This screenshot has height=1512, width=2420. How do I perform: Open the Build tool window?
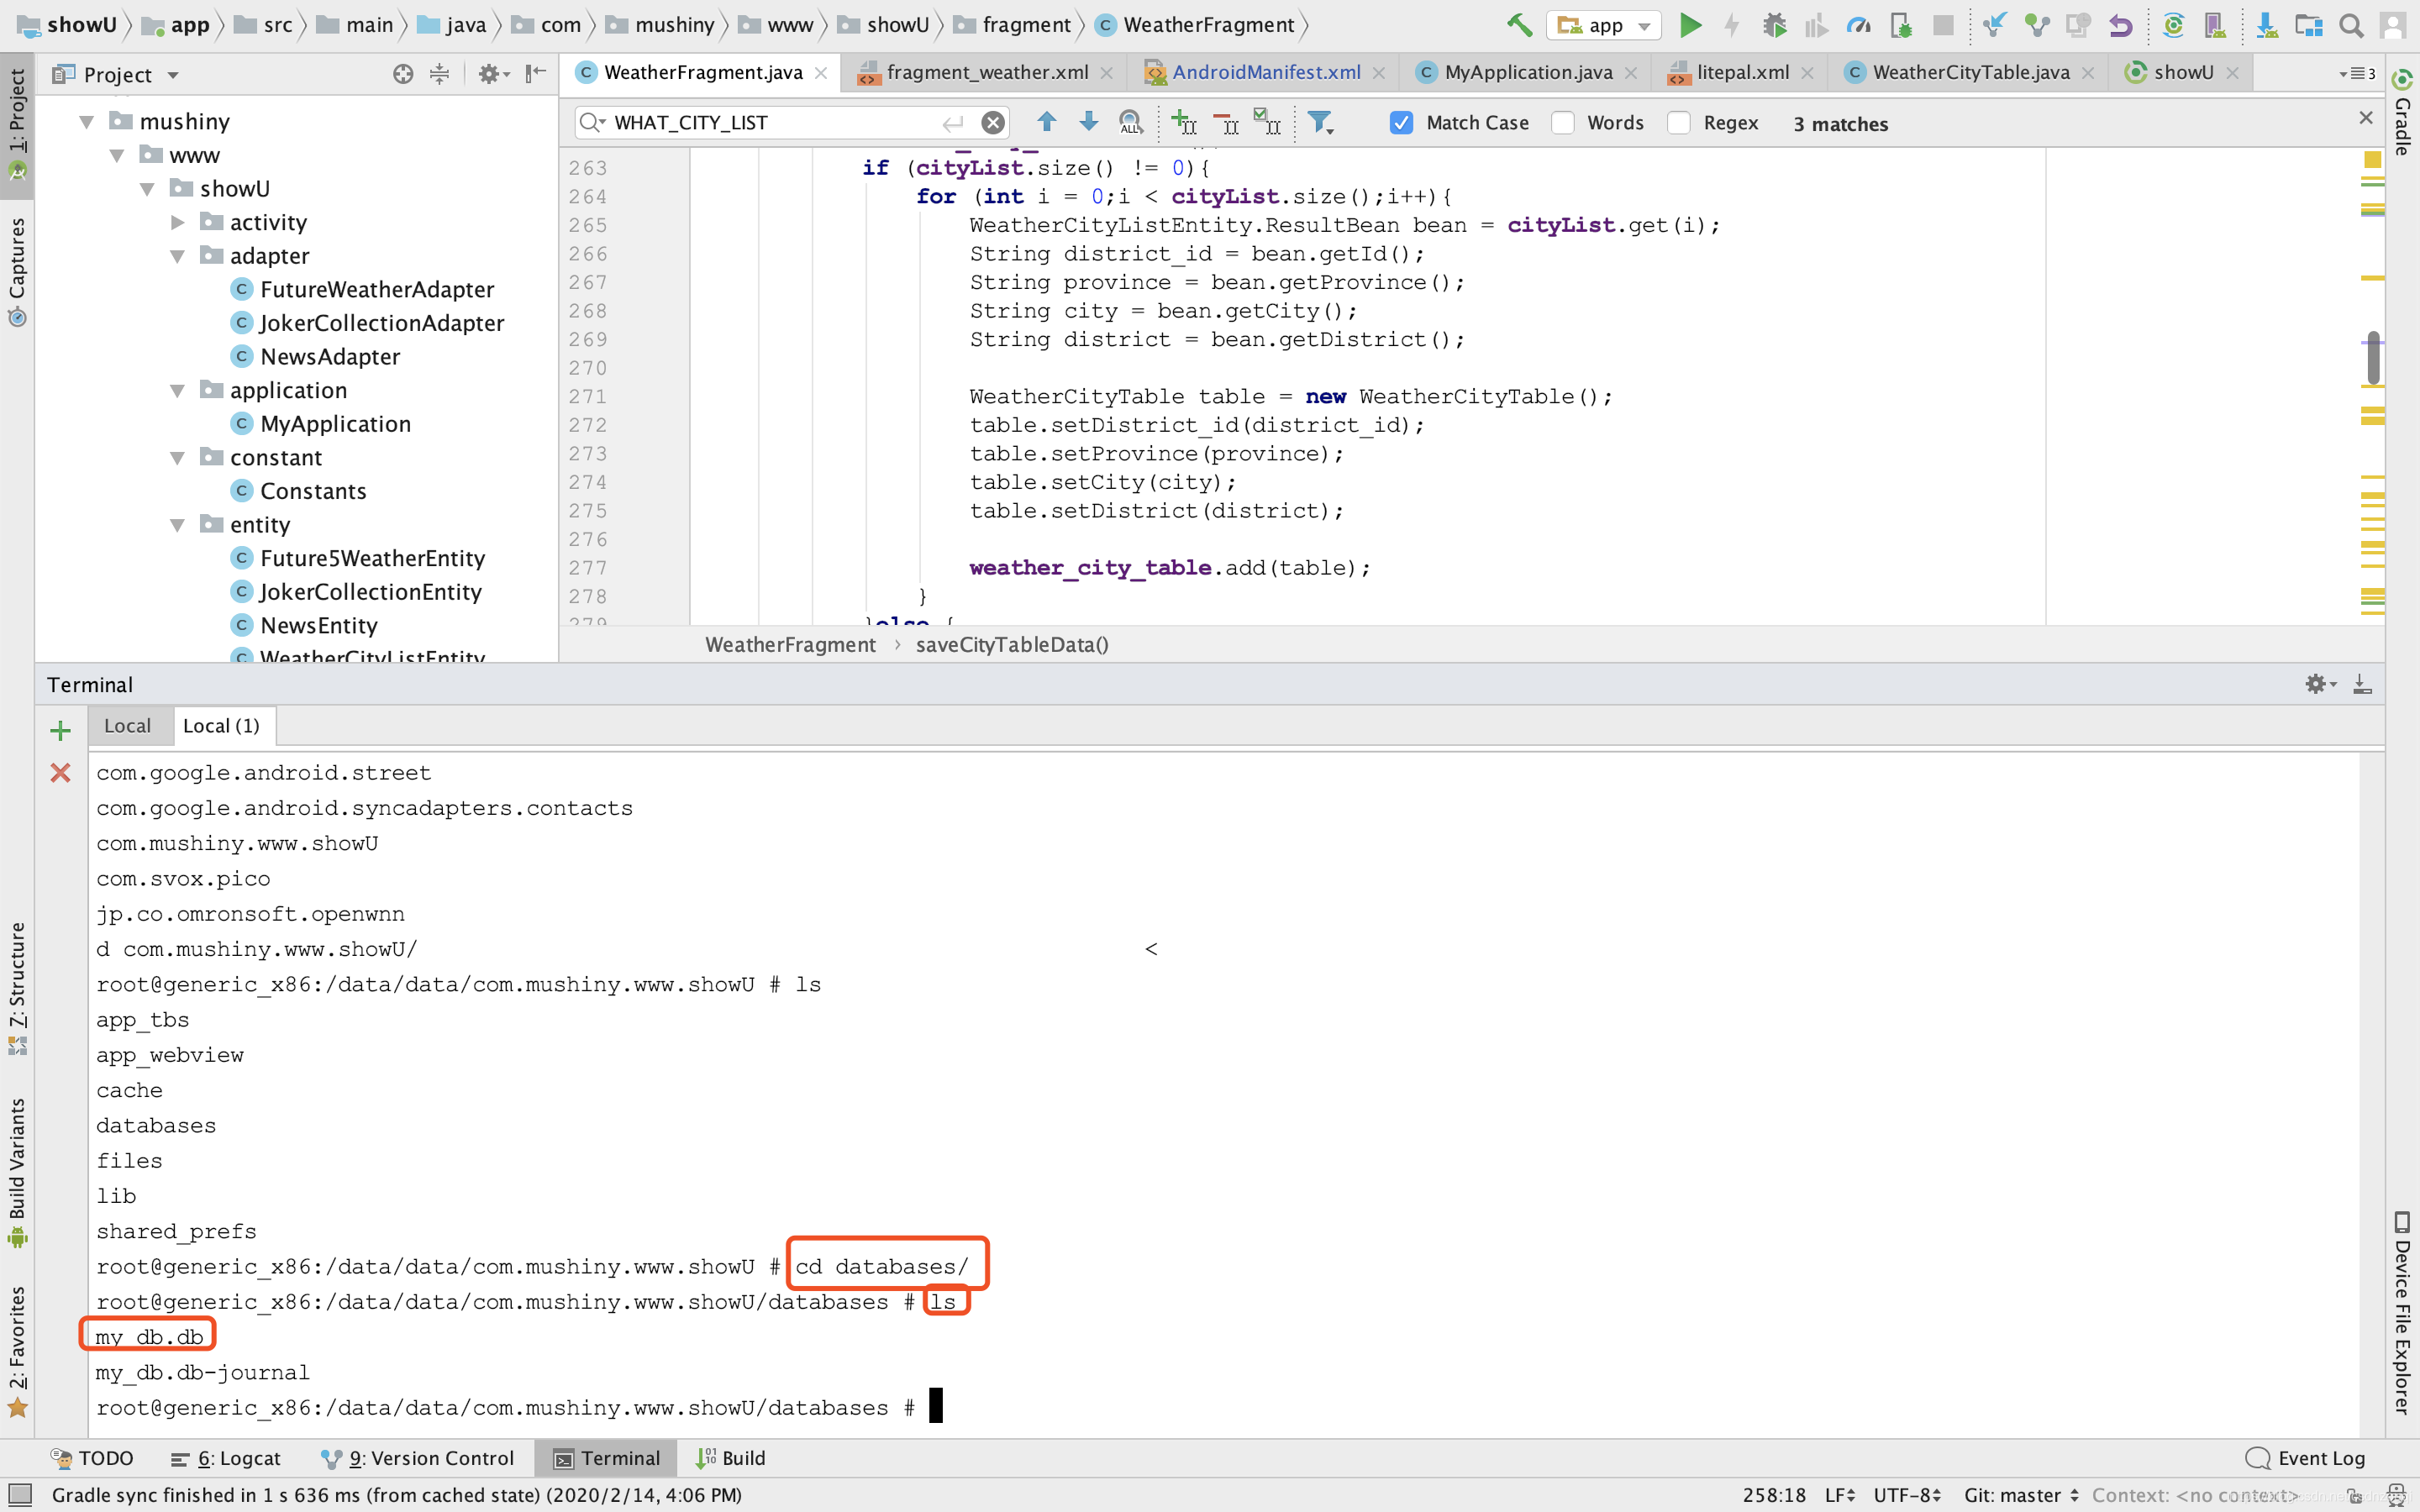tap(731, 1458)
